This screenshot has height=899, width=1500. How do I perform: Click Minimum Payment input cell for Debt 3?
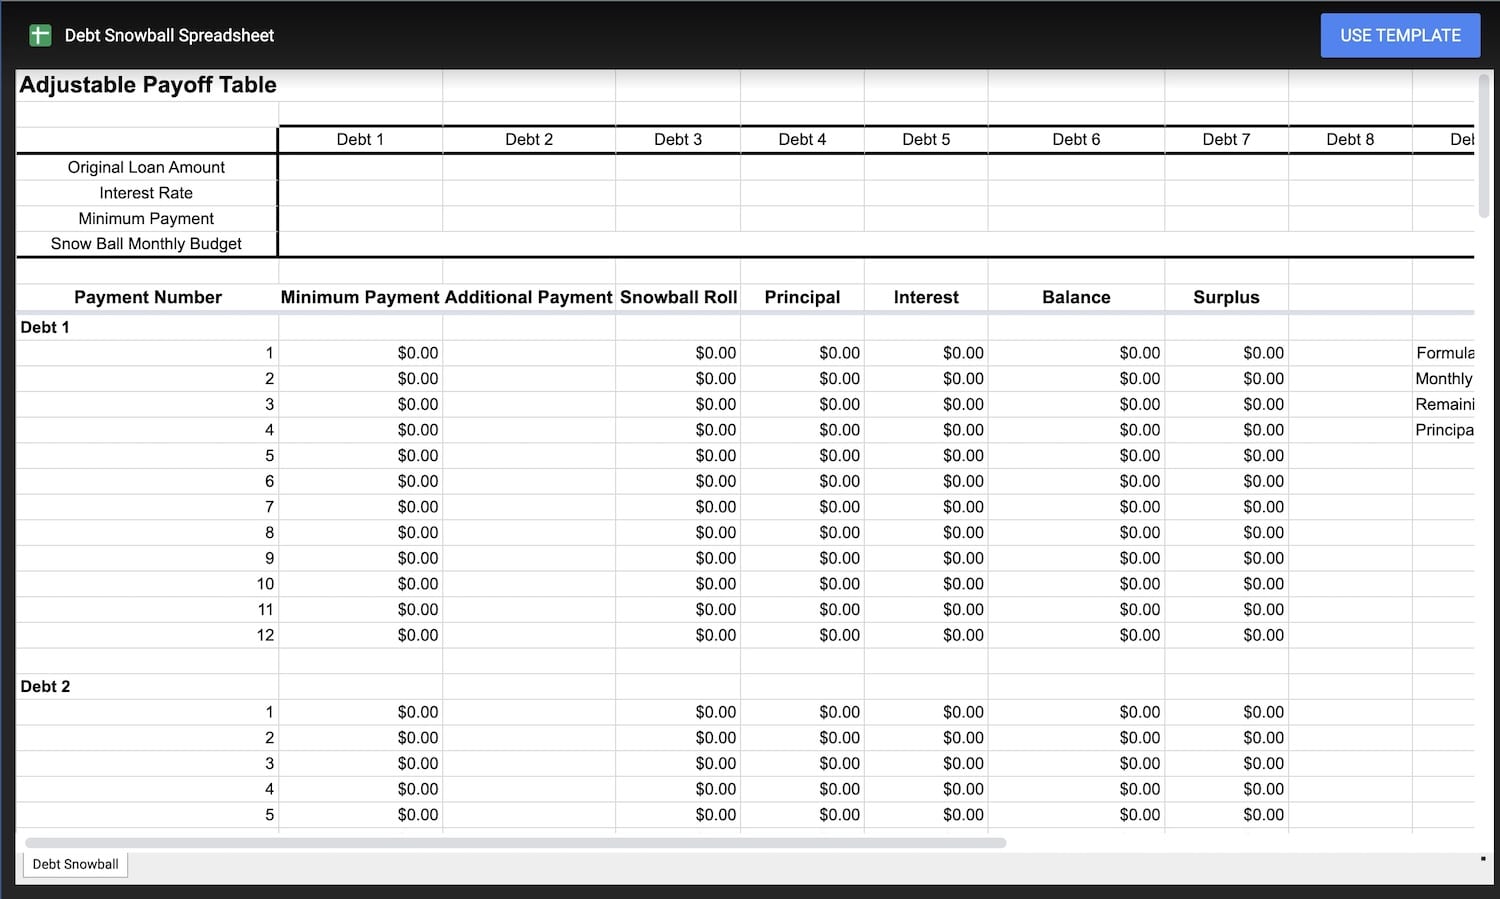[678, 219]
